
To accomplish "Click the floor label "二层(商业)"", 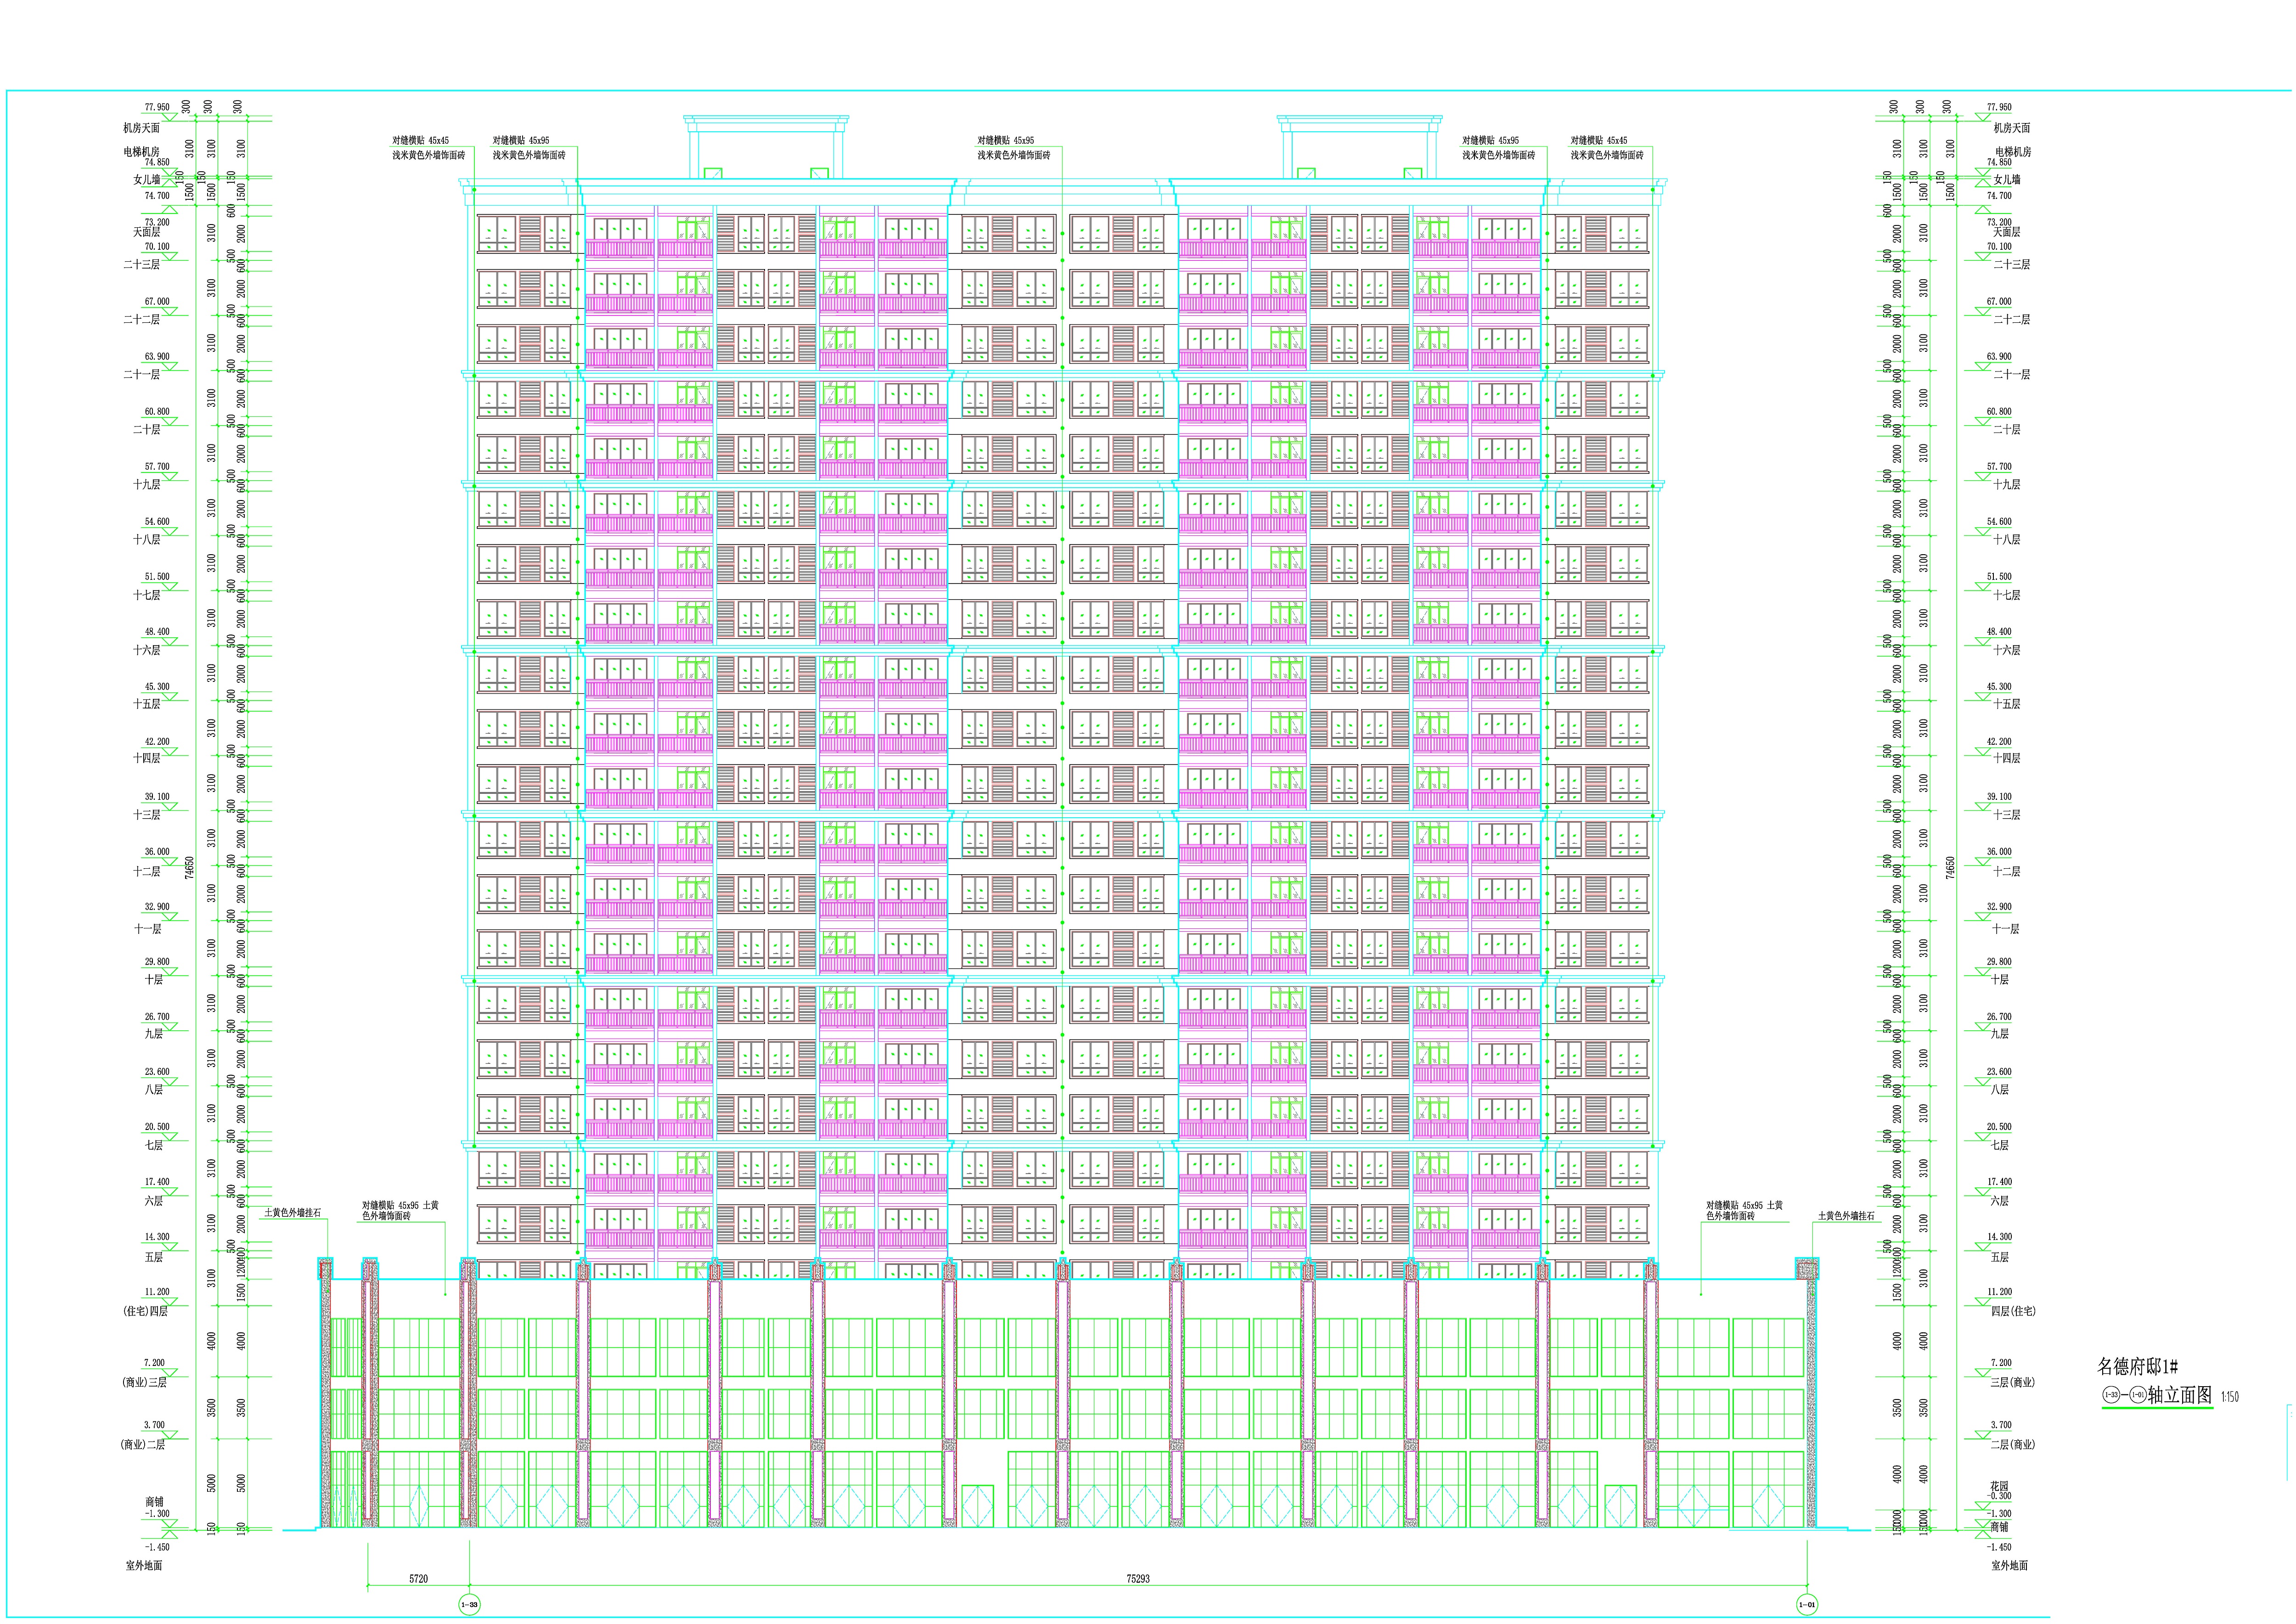I will click(2012, 1445).
